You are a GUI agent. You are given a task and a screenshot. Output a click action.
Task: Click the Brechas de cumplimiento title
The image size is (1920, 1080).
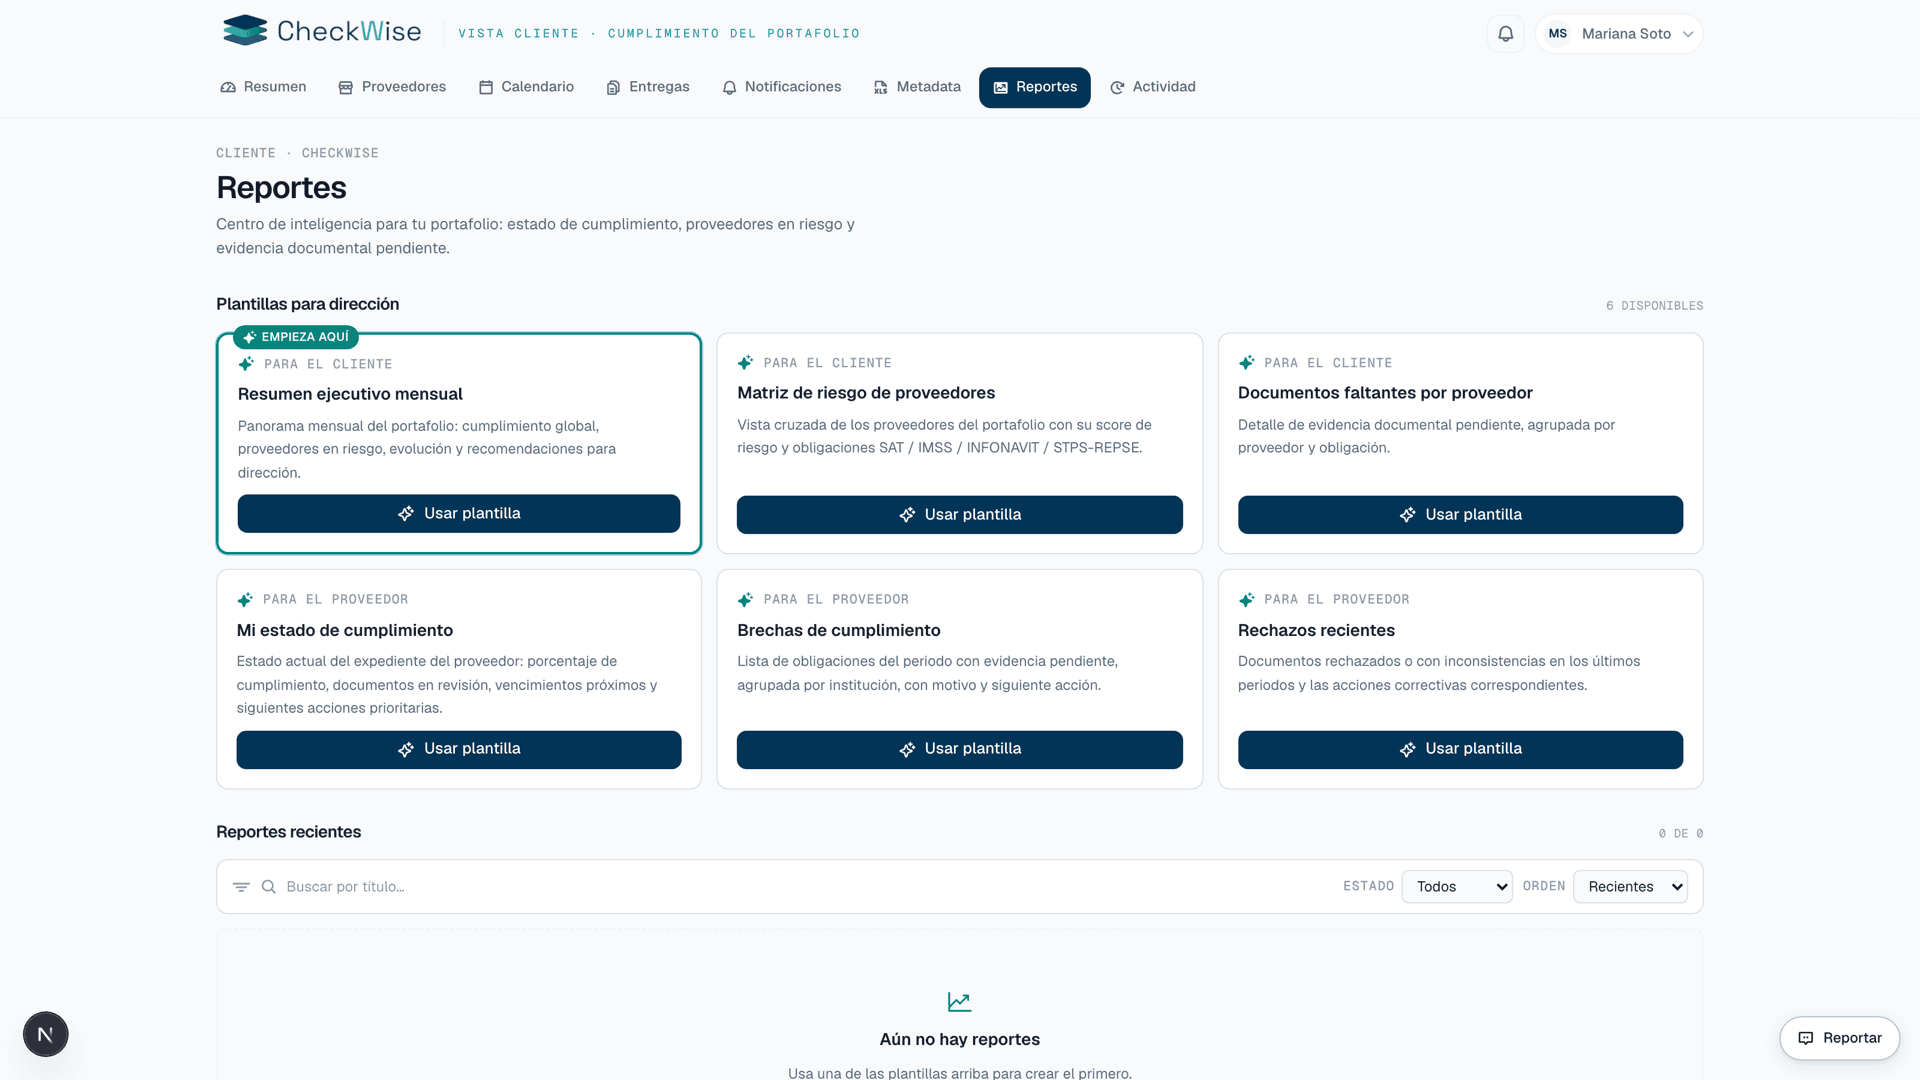coord(839,630)
